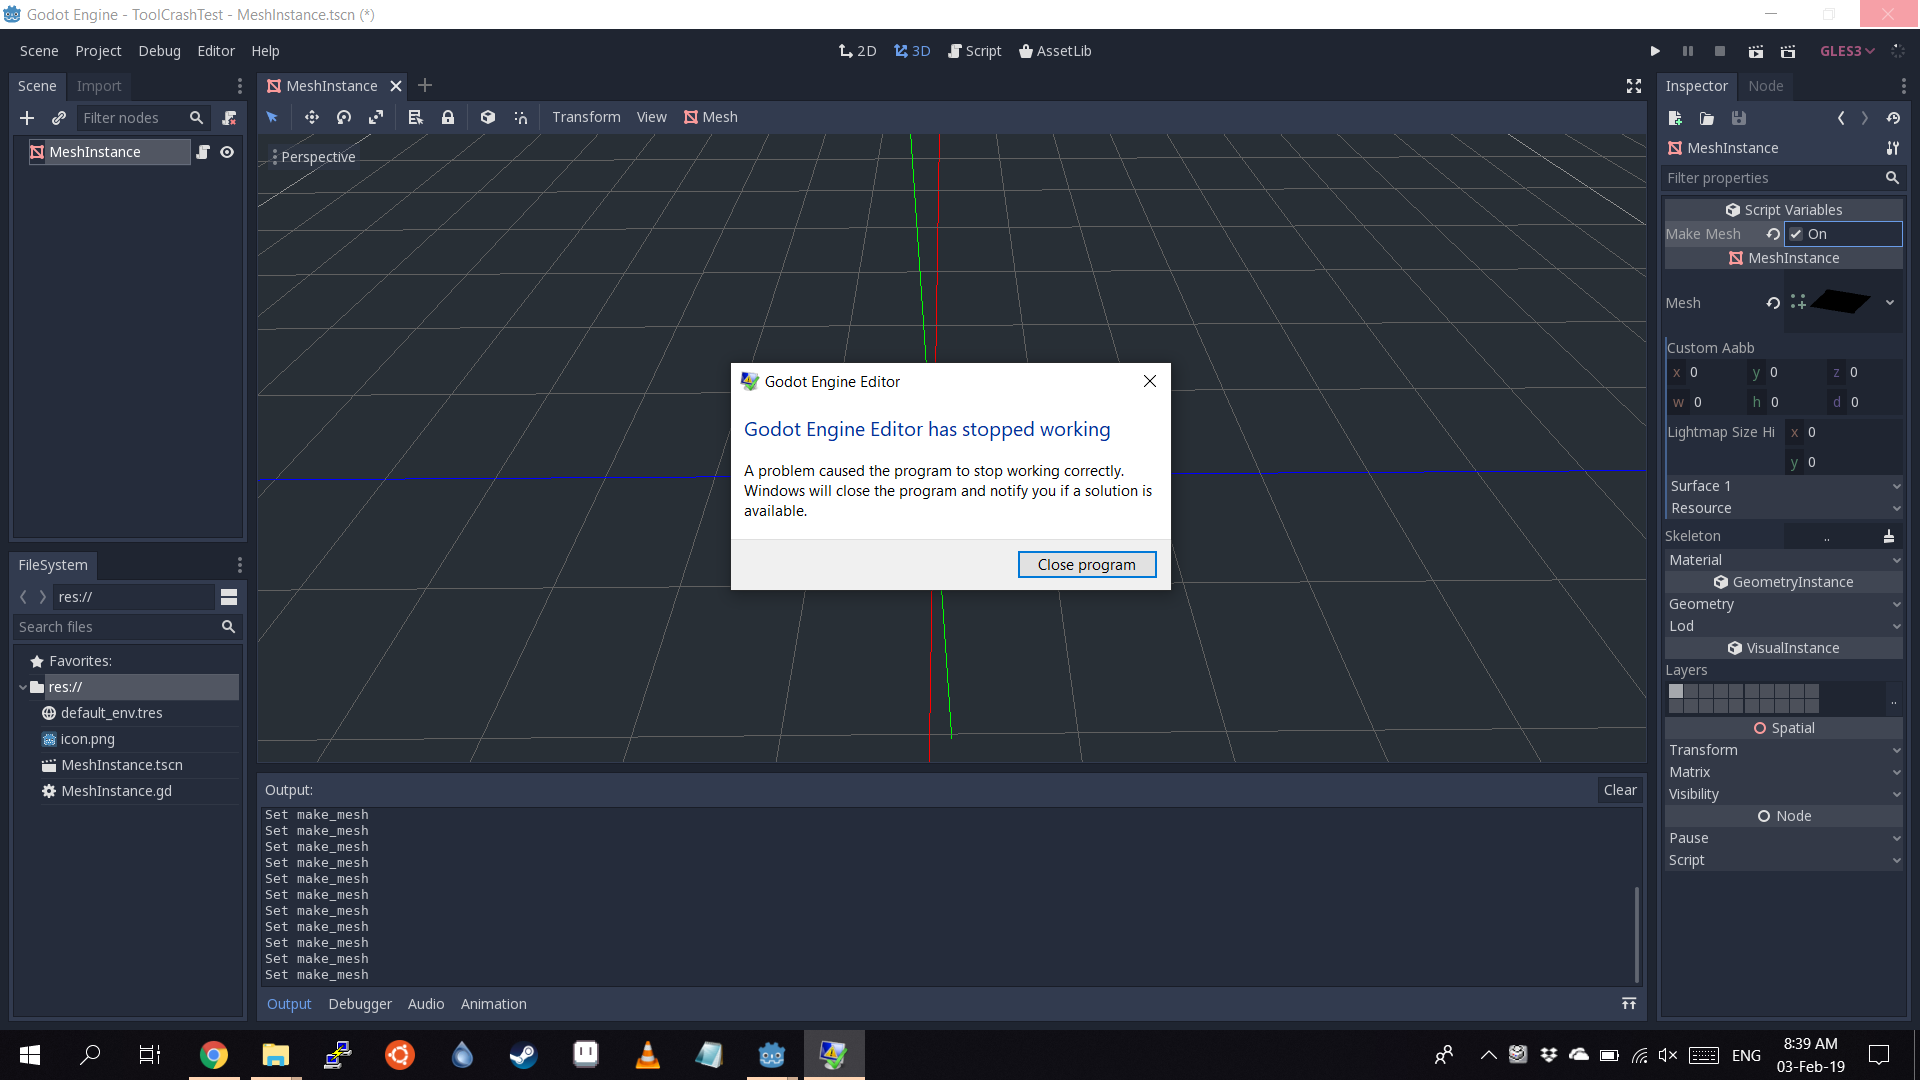The height and width of the screenshot is (1080, 1920).
Task: Toggle snap mode in the 3D viewport
Action: pos(520,117)
